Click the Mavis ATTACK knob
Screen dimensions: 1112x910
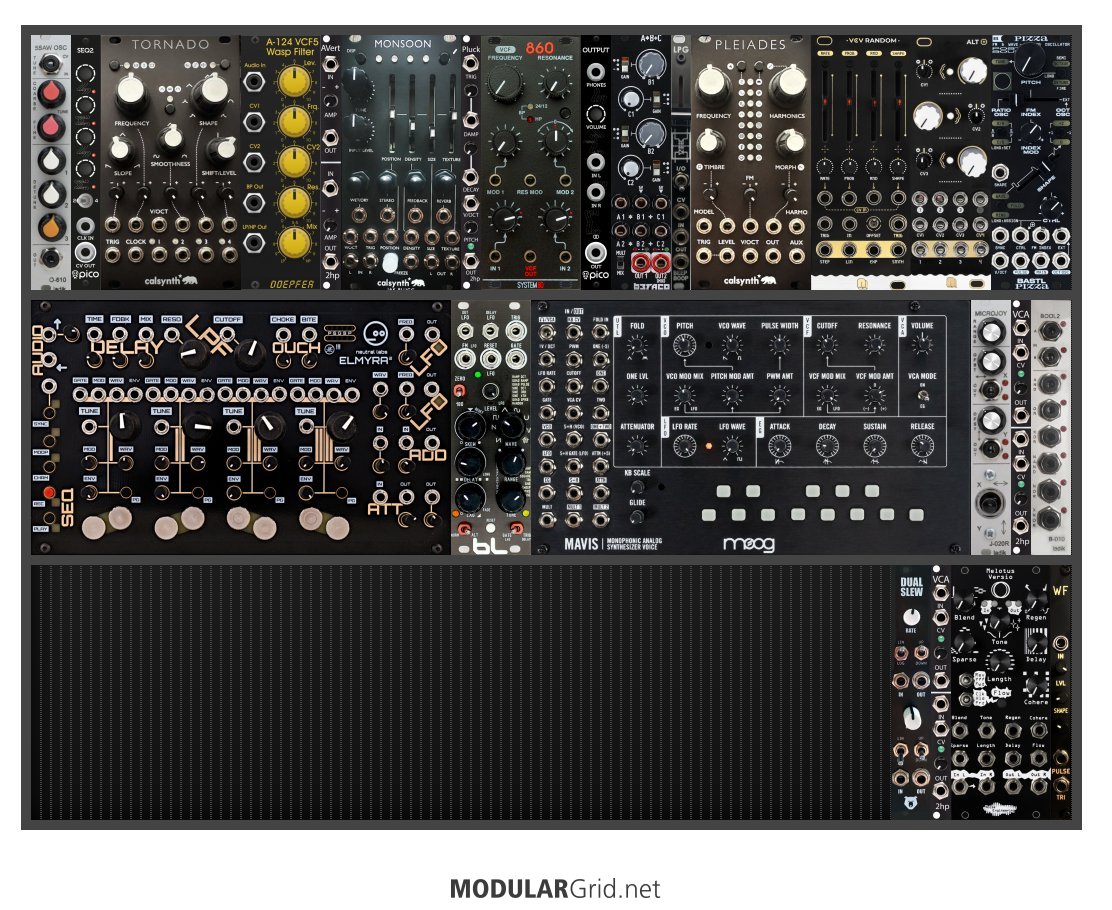tap(779, 446)
